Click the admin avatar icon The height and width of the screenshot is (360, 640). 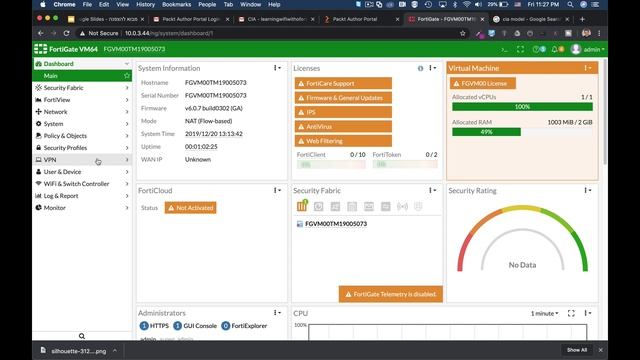coord(576,49)
